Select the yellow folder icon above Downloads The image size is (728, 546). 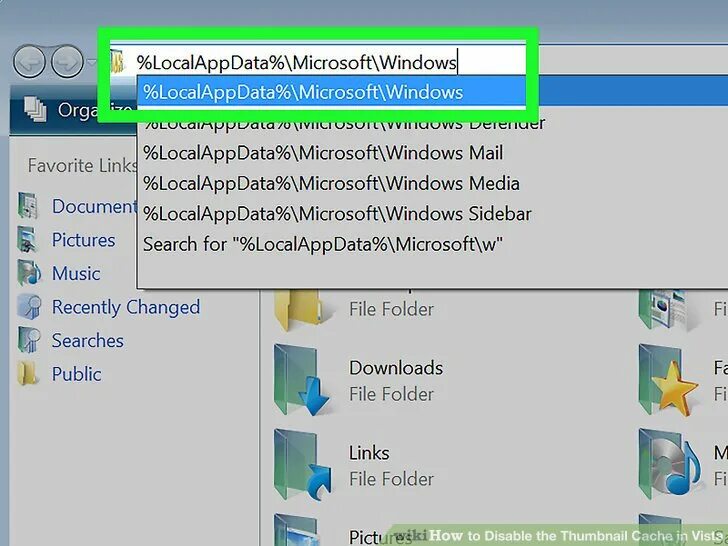point(301,309)
